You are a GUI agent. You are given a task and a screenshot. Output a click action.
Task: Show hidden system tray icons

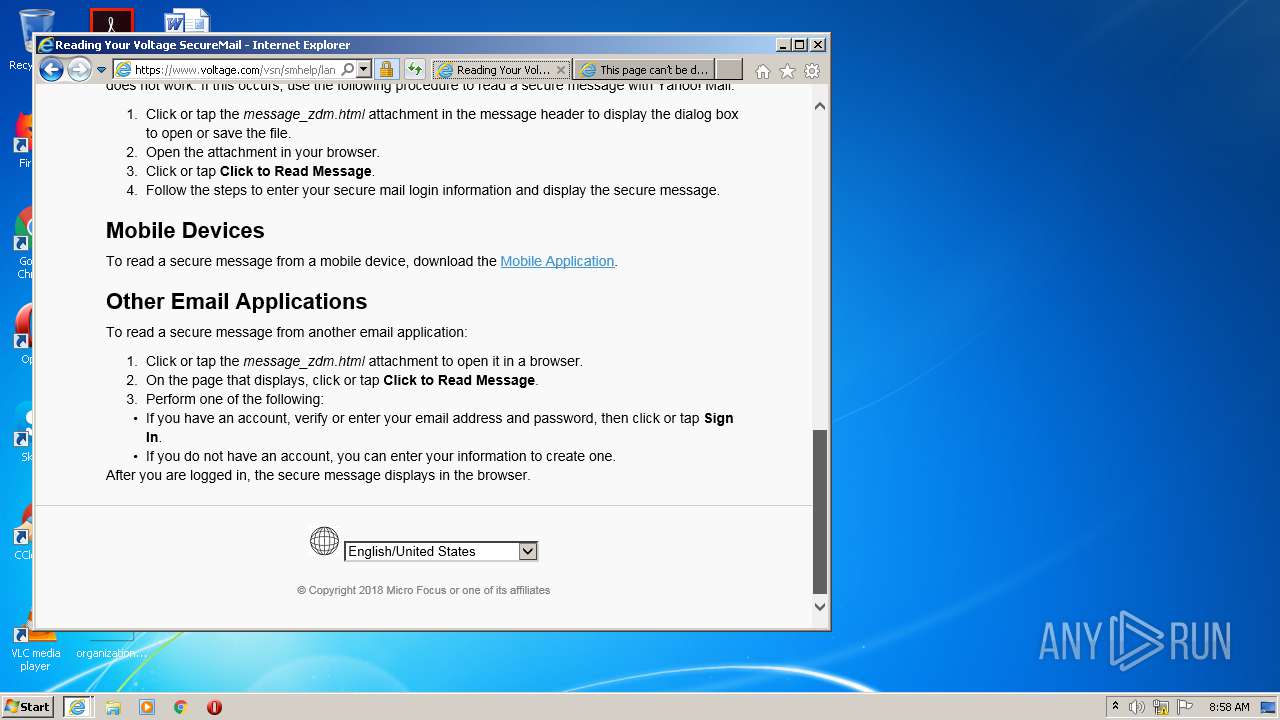pos(1115,707)
